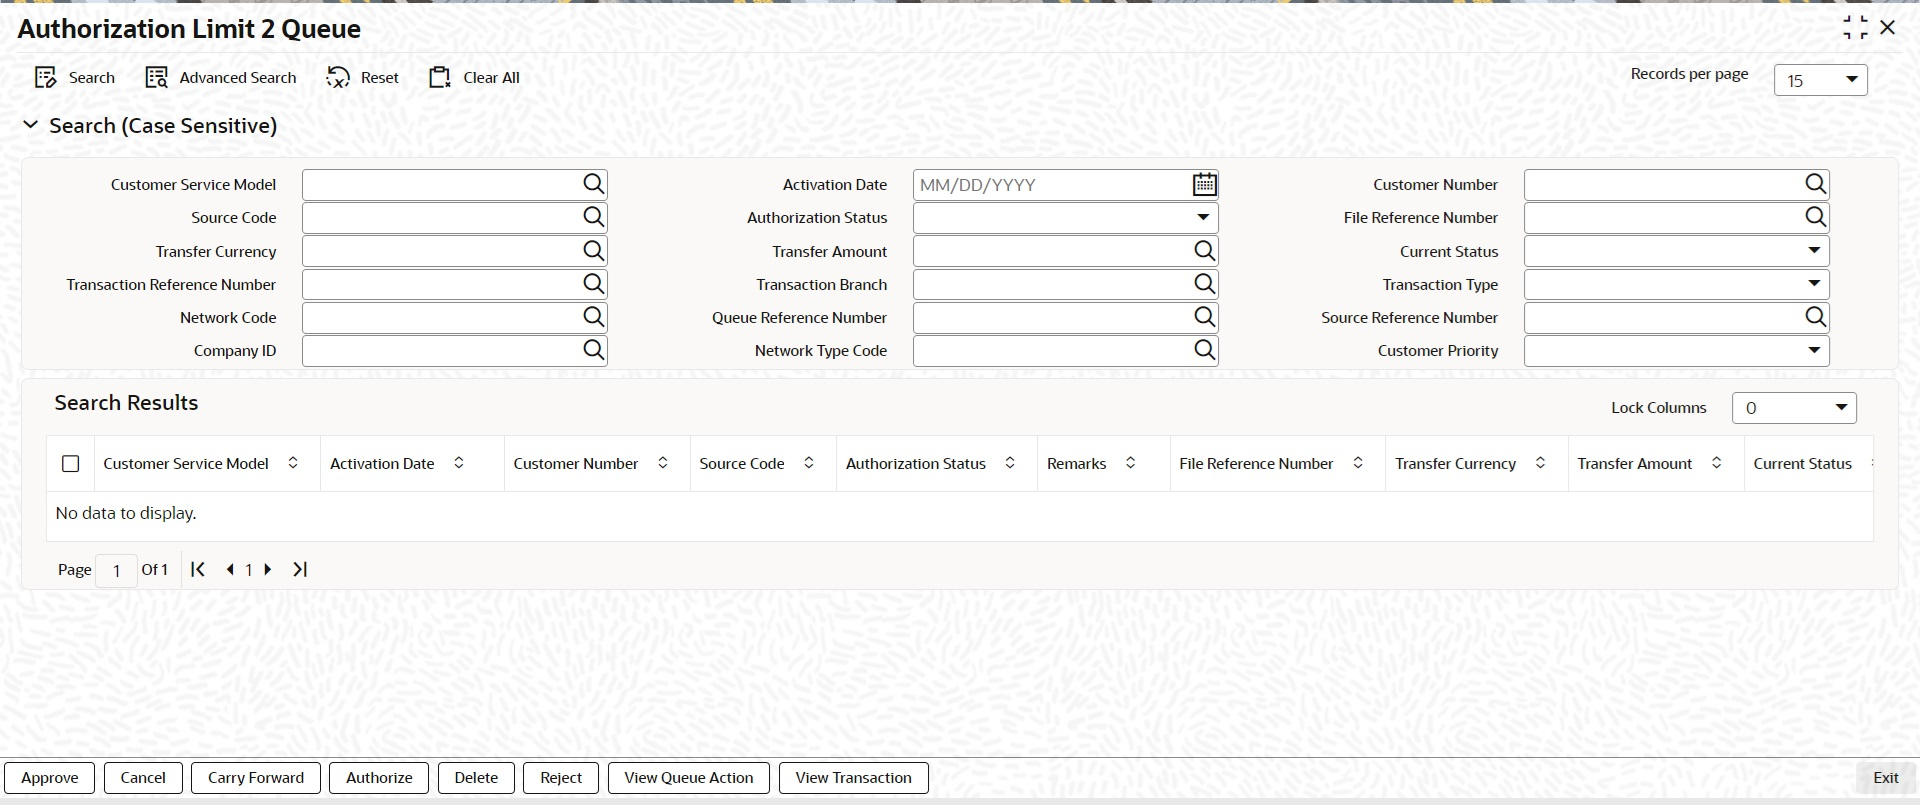Click the Page number input box
1920x805 pixels.
[x=116, y=570]
